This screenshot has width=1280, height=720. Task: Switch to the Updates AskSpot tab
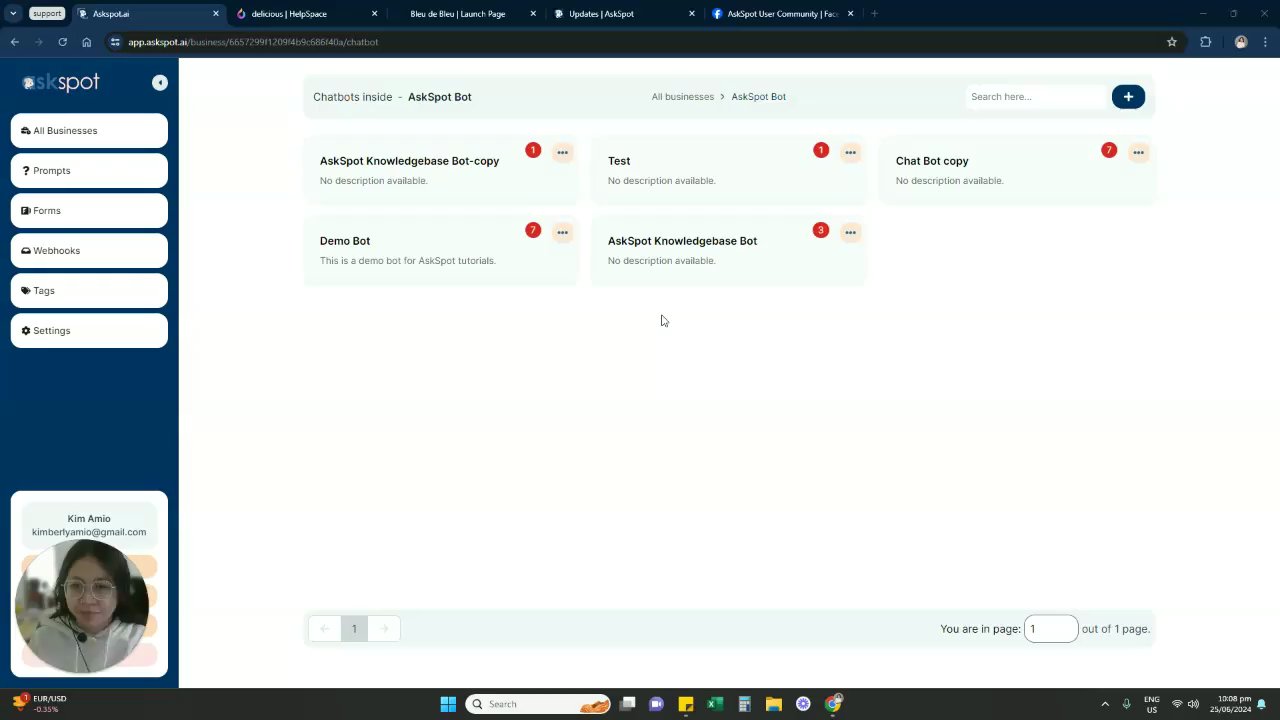[x=623, y=14]
